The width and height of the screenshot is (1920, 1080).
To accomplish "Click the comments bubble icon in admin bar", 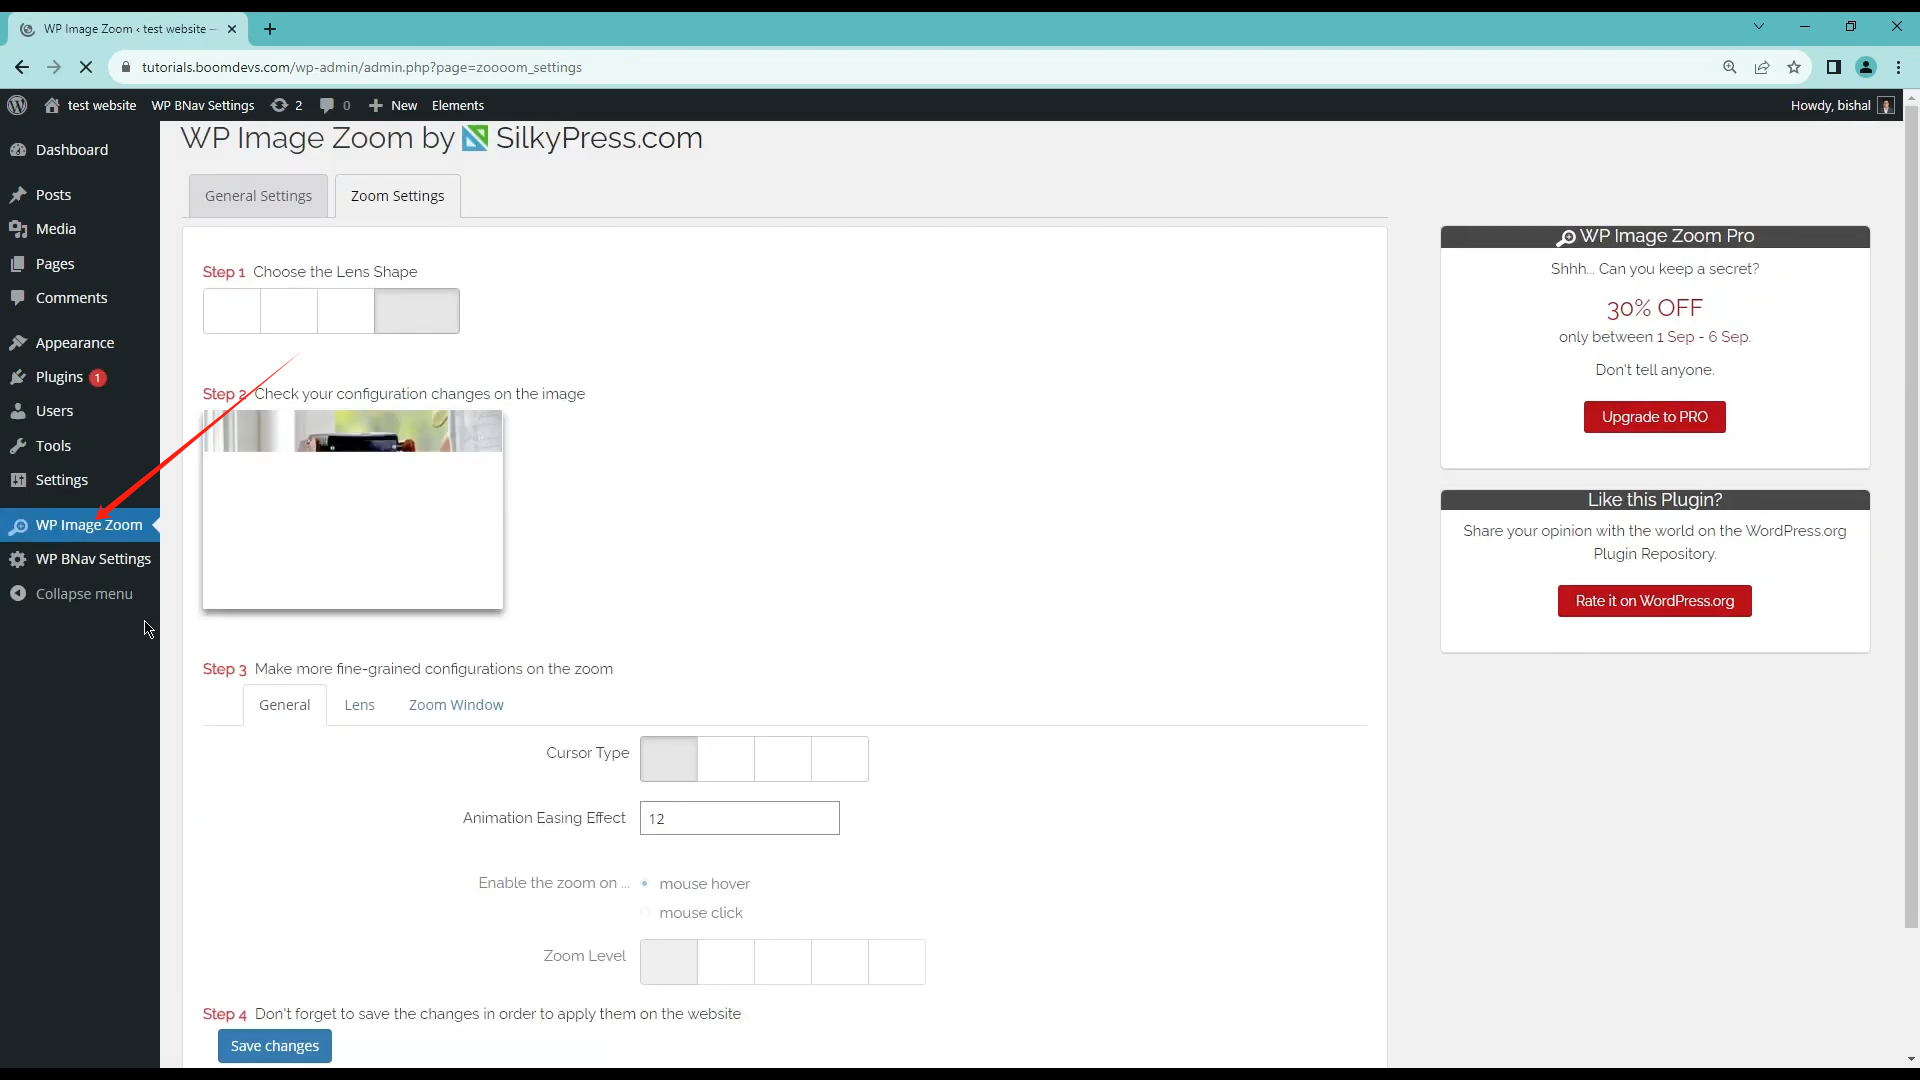I will (x=327, y=105).
